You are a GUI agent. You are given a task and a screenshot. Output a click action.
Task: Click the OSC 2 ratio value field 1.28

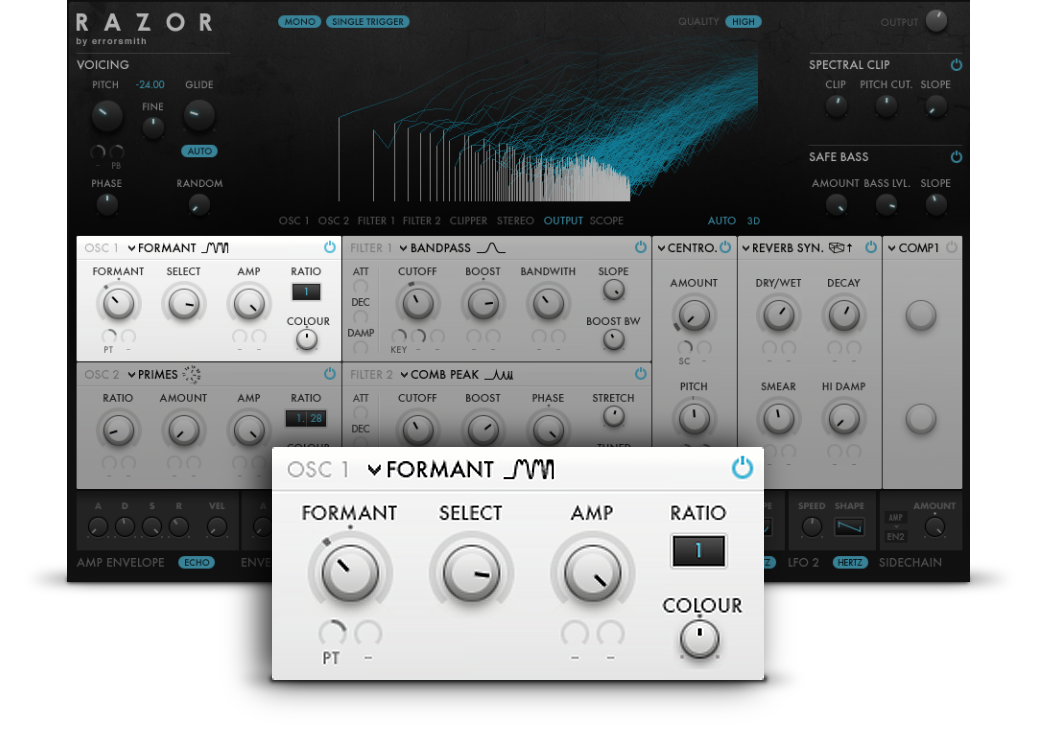tap(306, 418)
